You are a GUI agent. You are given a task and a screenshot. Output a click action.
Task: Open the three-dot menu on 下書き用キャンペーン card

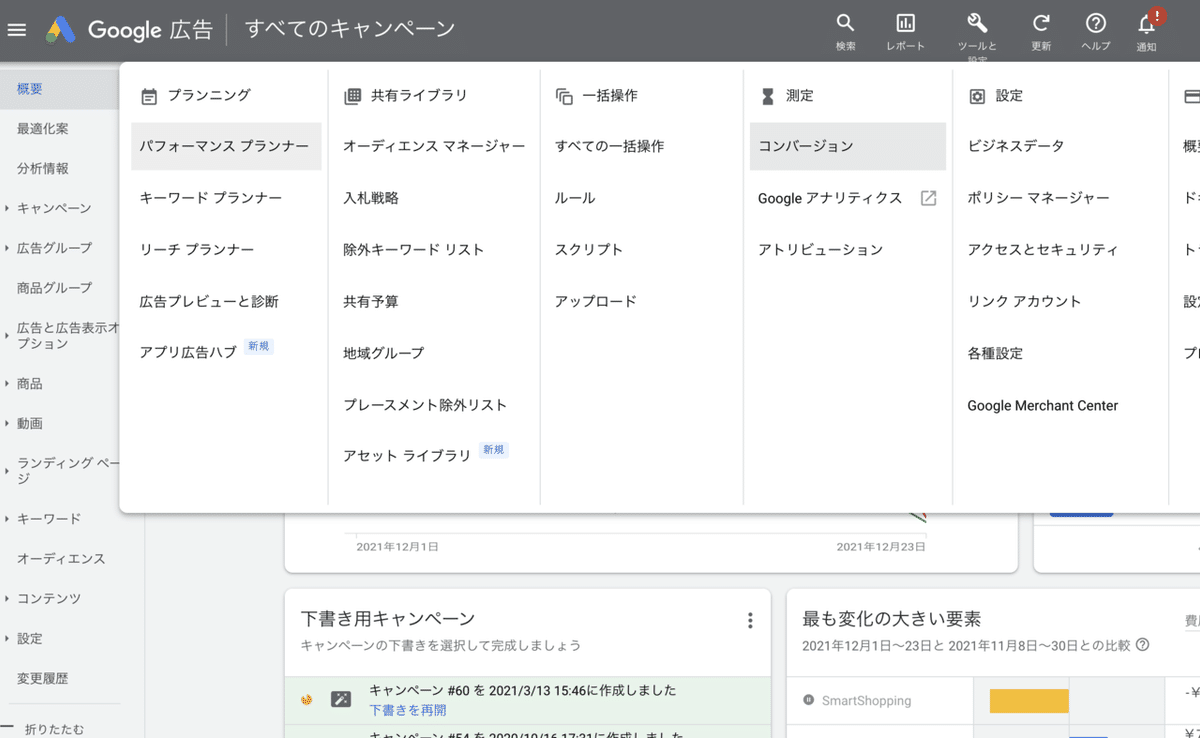[x=750, y=620]
